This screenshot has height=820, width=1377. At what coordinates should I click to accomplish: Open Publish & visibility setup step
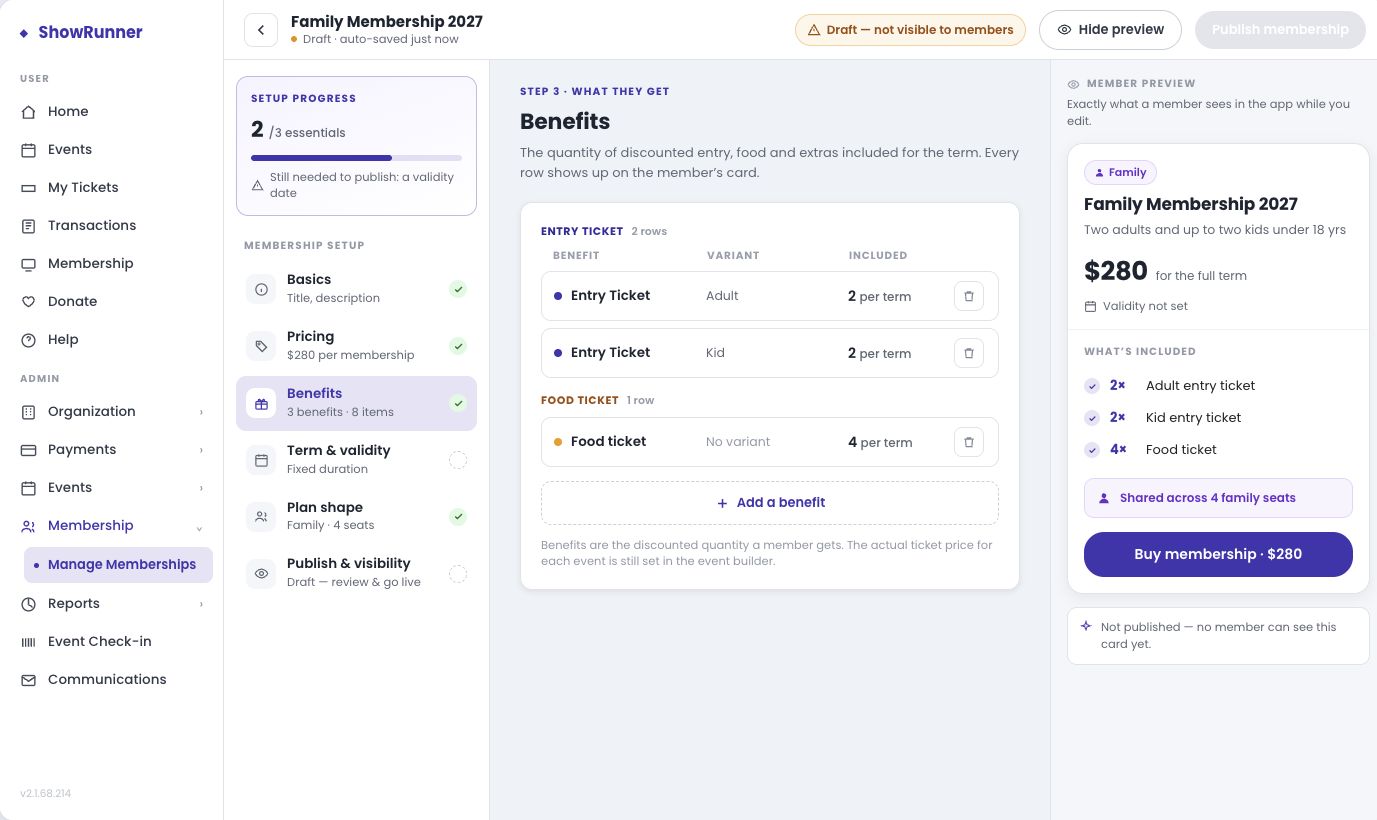tap(356, 573)
